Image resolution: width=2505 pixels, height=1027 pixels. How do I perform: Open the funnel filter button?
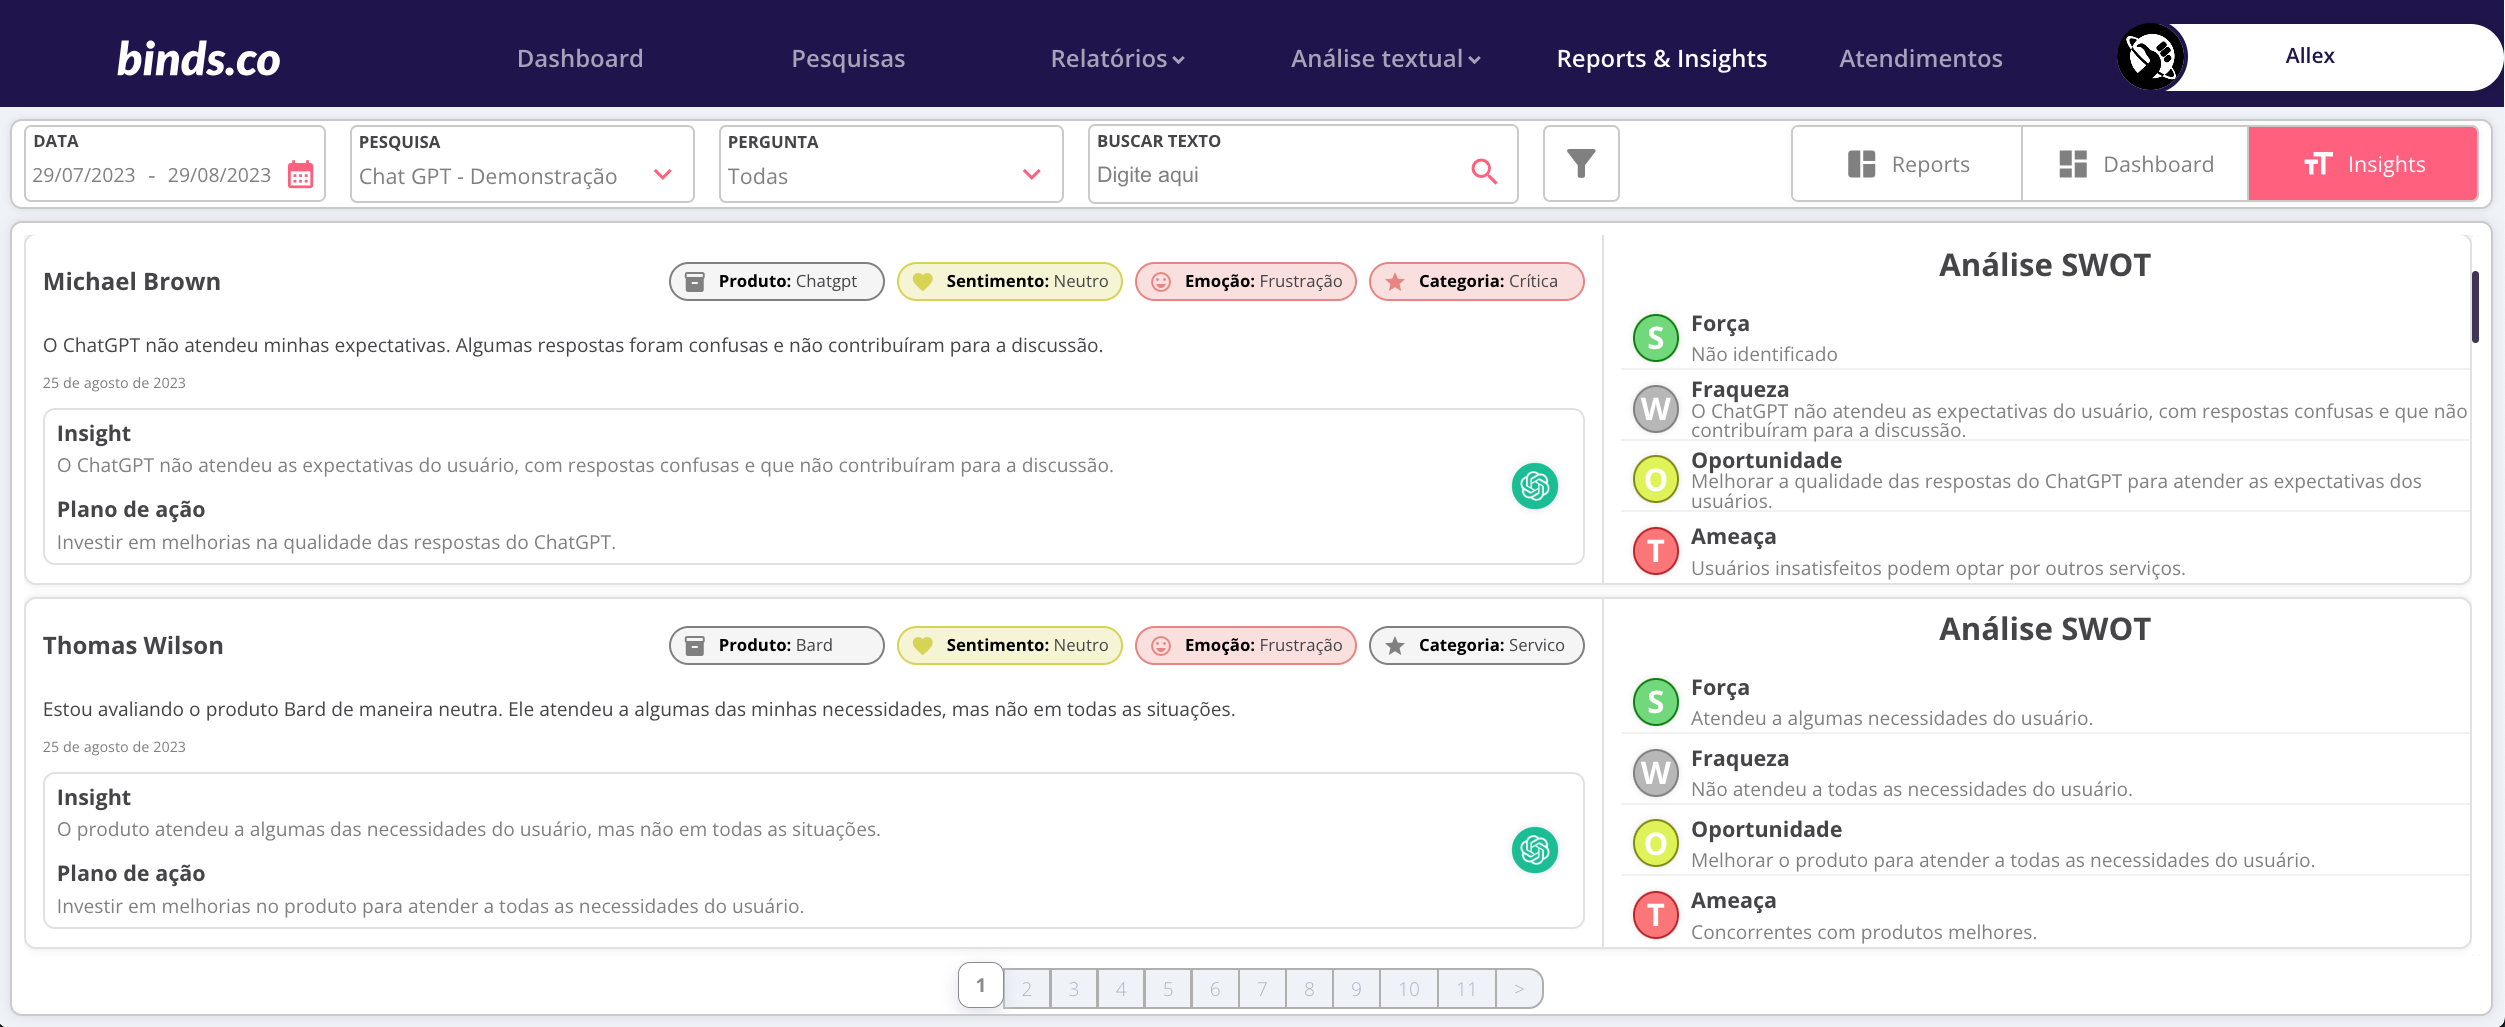[1580, 164]
